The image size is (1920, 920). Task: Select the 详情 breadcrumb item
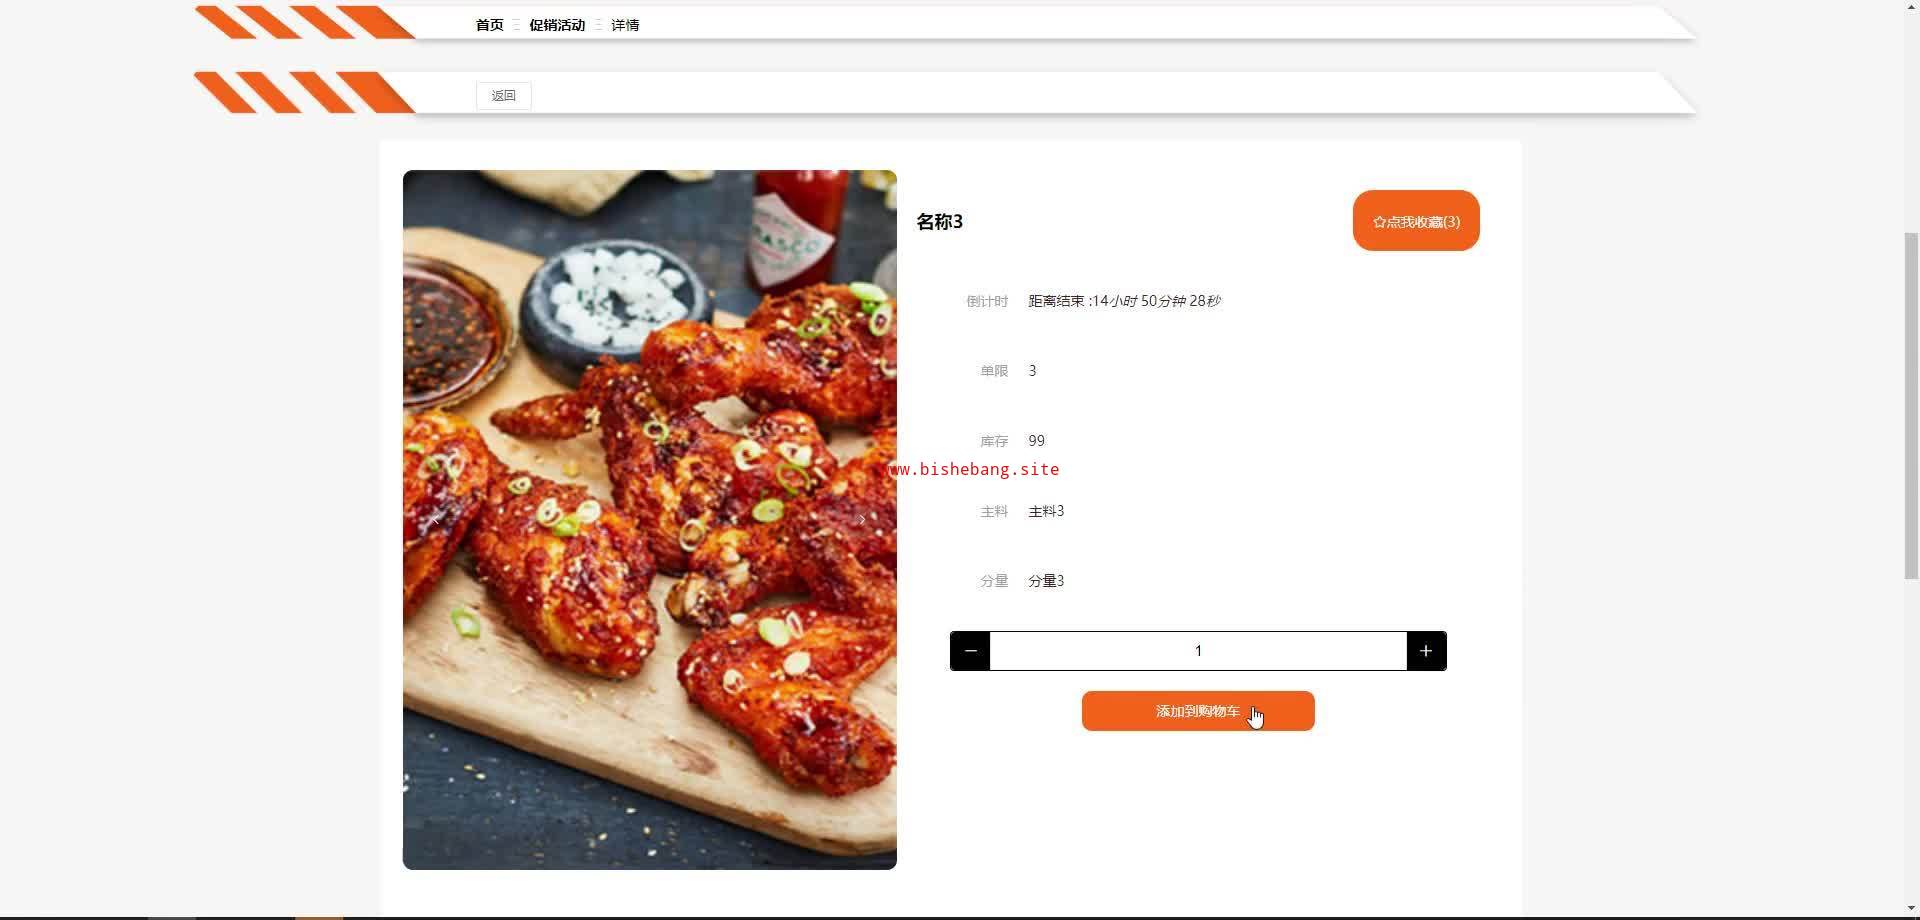(x=625, y=25)
